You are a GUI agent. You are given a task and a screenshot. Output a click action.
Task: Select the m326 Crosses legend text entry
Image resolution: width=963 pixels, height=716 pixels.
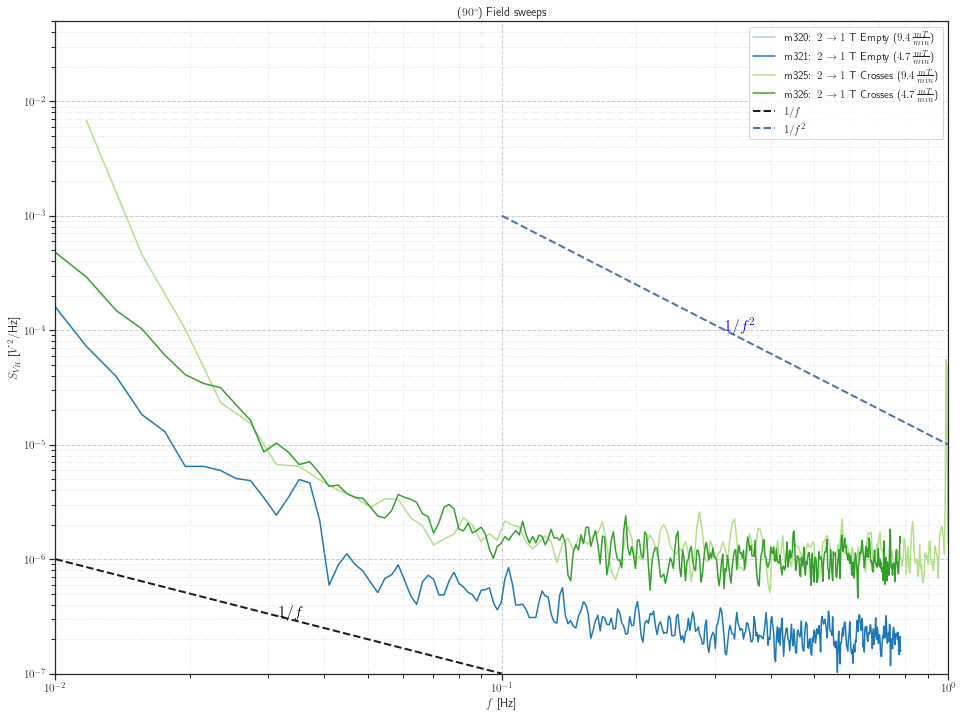click(x=860, y=93)
